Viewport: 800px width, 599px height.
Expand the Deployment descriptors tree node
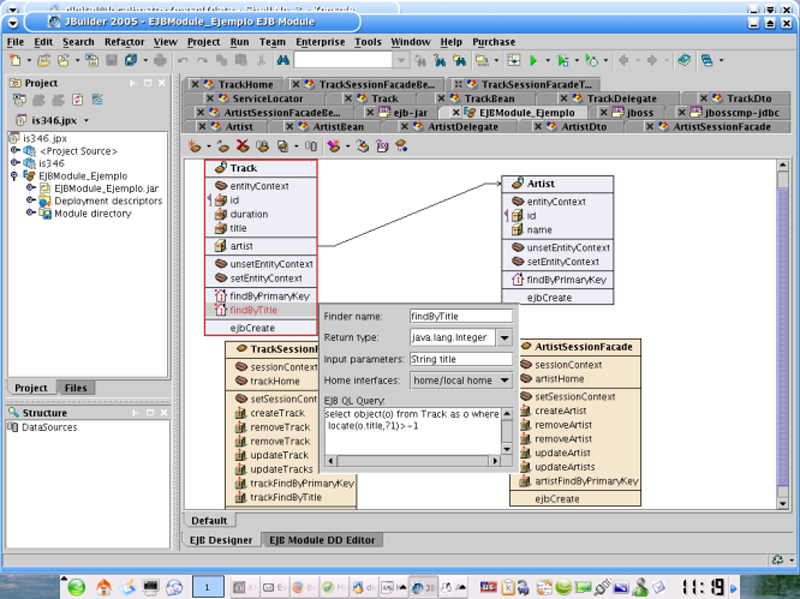pos(30,201)
